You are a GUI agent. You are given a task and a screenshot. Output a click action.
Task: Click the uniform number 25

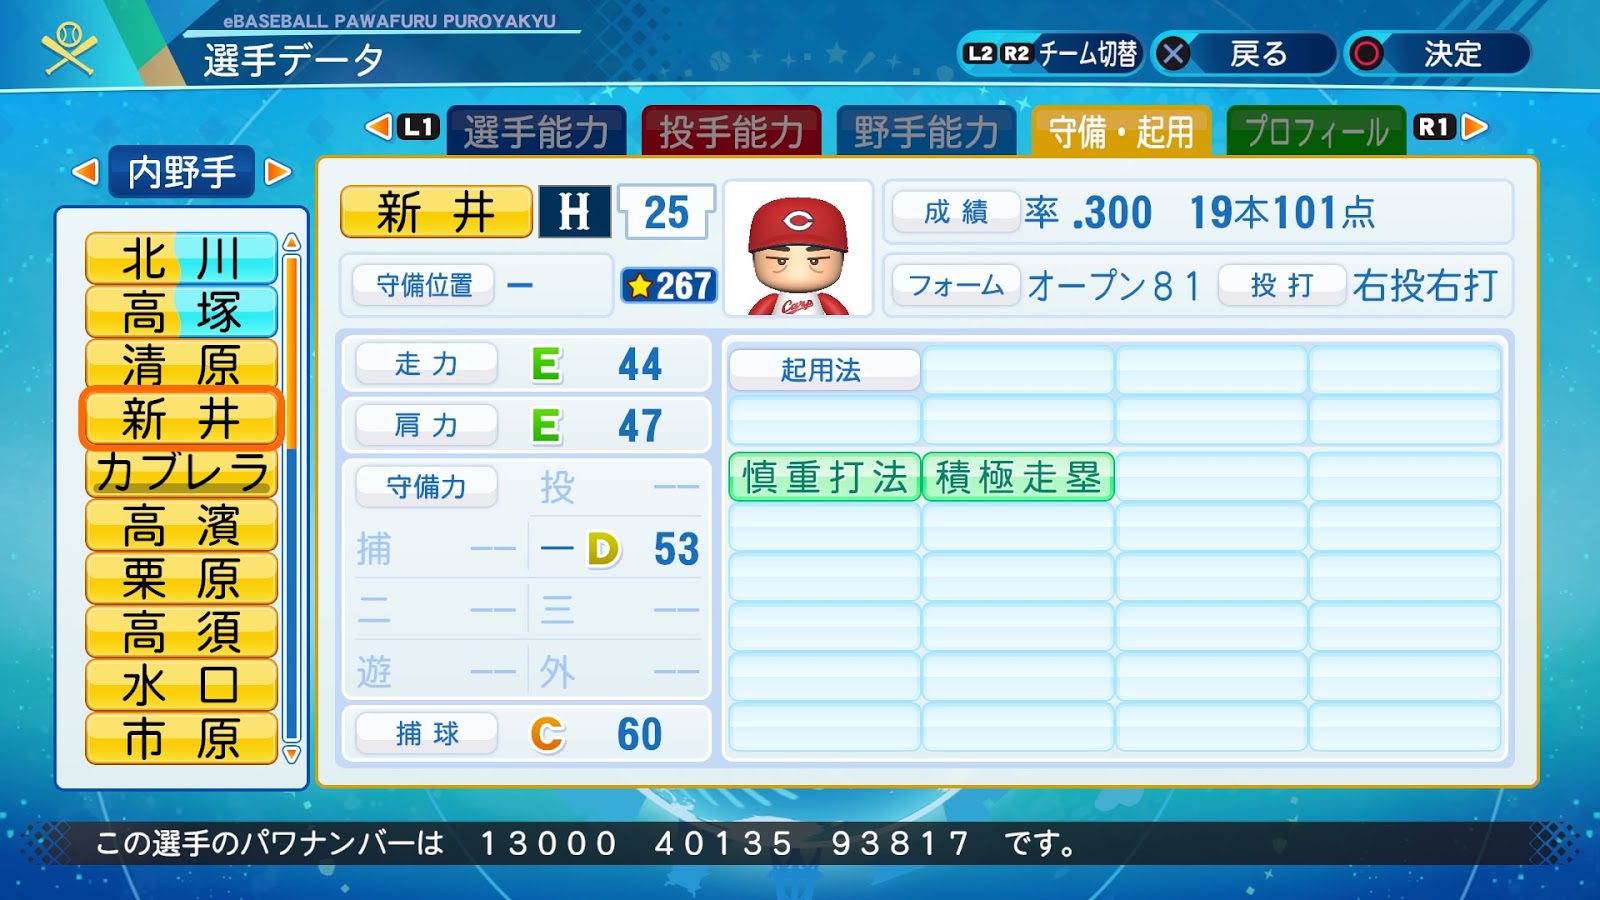point(667,212)
